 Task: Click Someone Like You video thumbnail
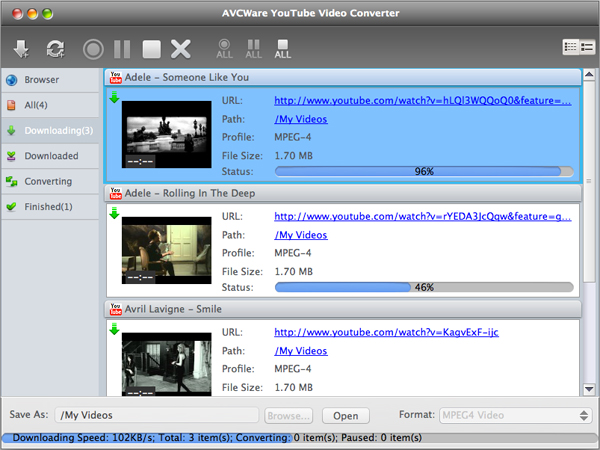tap(166, 134)
